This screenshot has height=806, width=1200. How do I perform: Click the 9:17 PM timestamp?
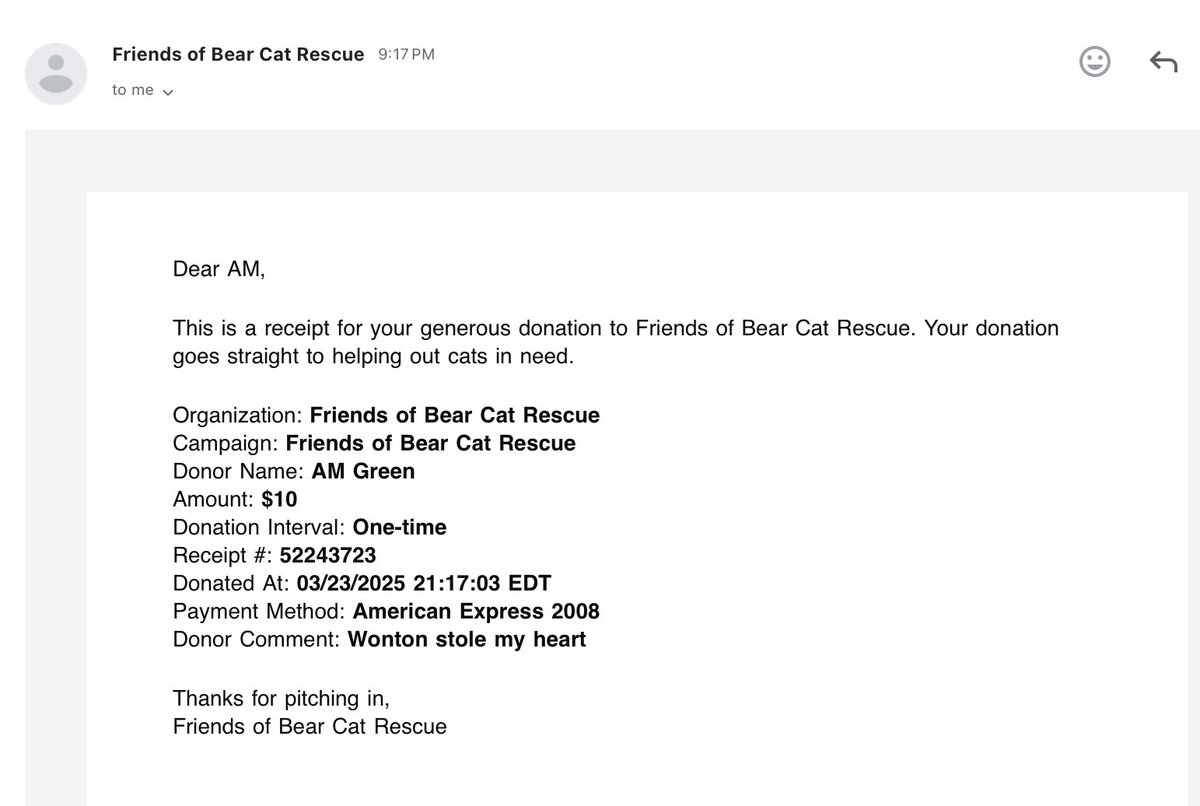pyautogui.click(x=406, y=55)
